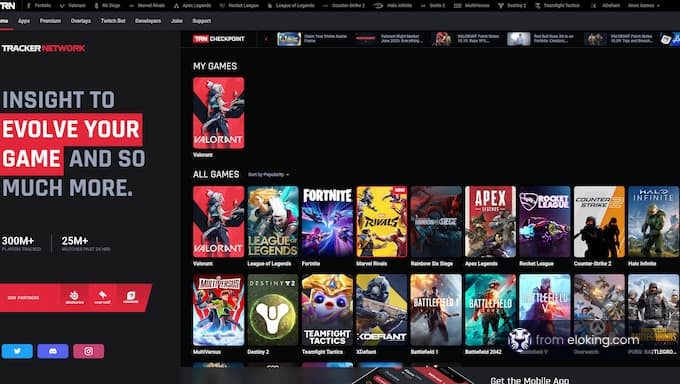This screenshot has width=680, height=384.
Task: Open XDefiant from the top game bar
Action: click(607, 6)
